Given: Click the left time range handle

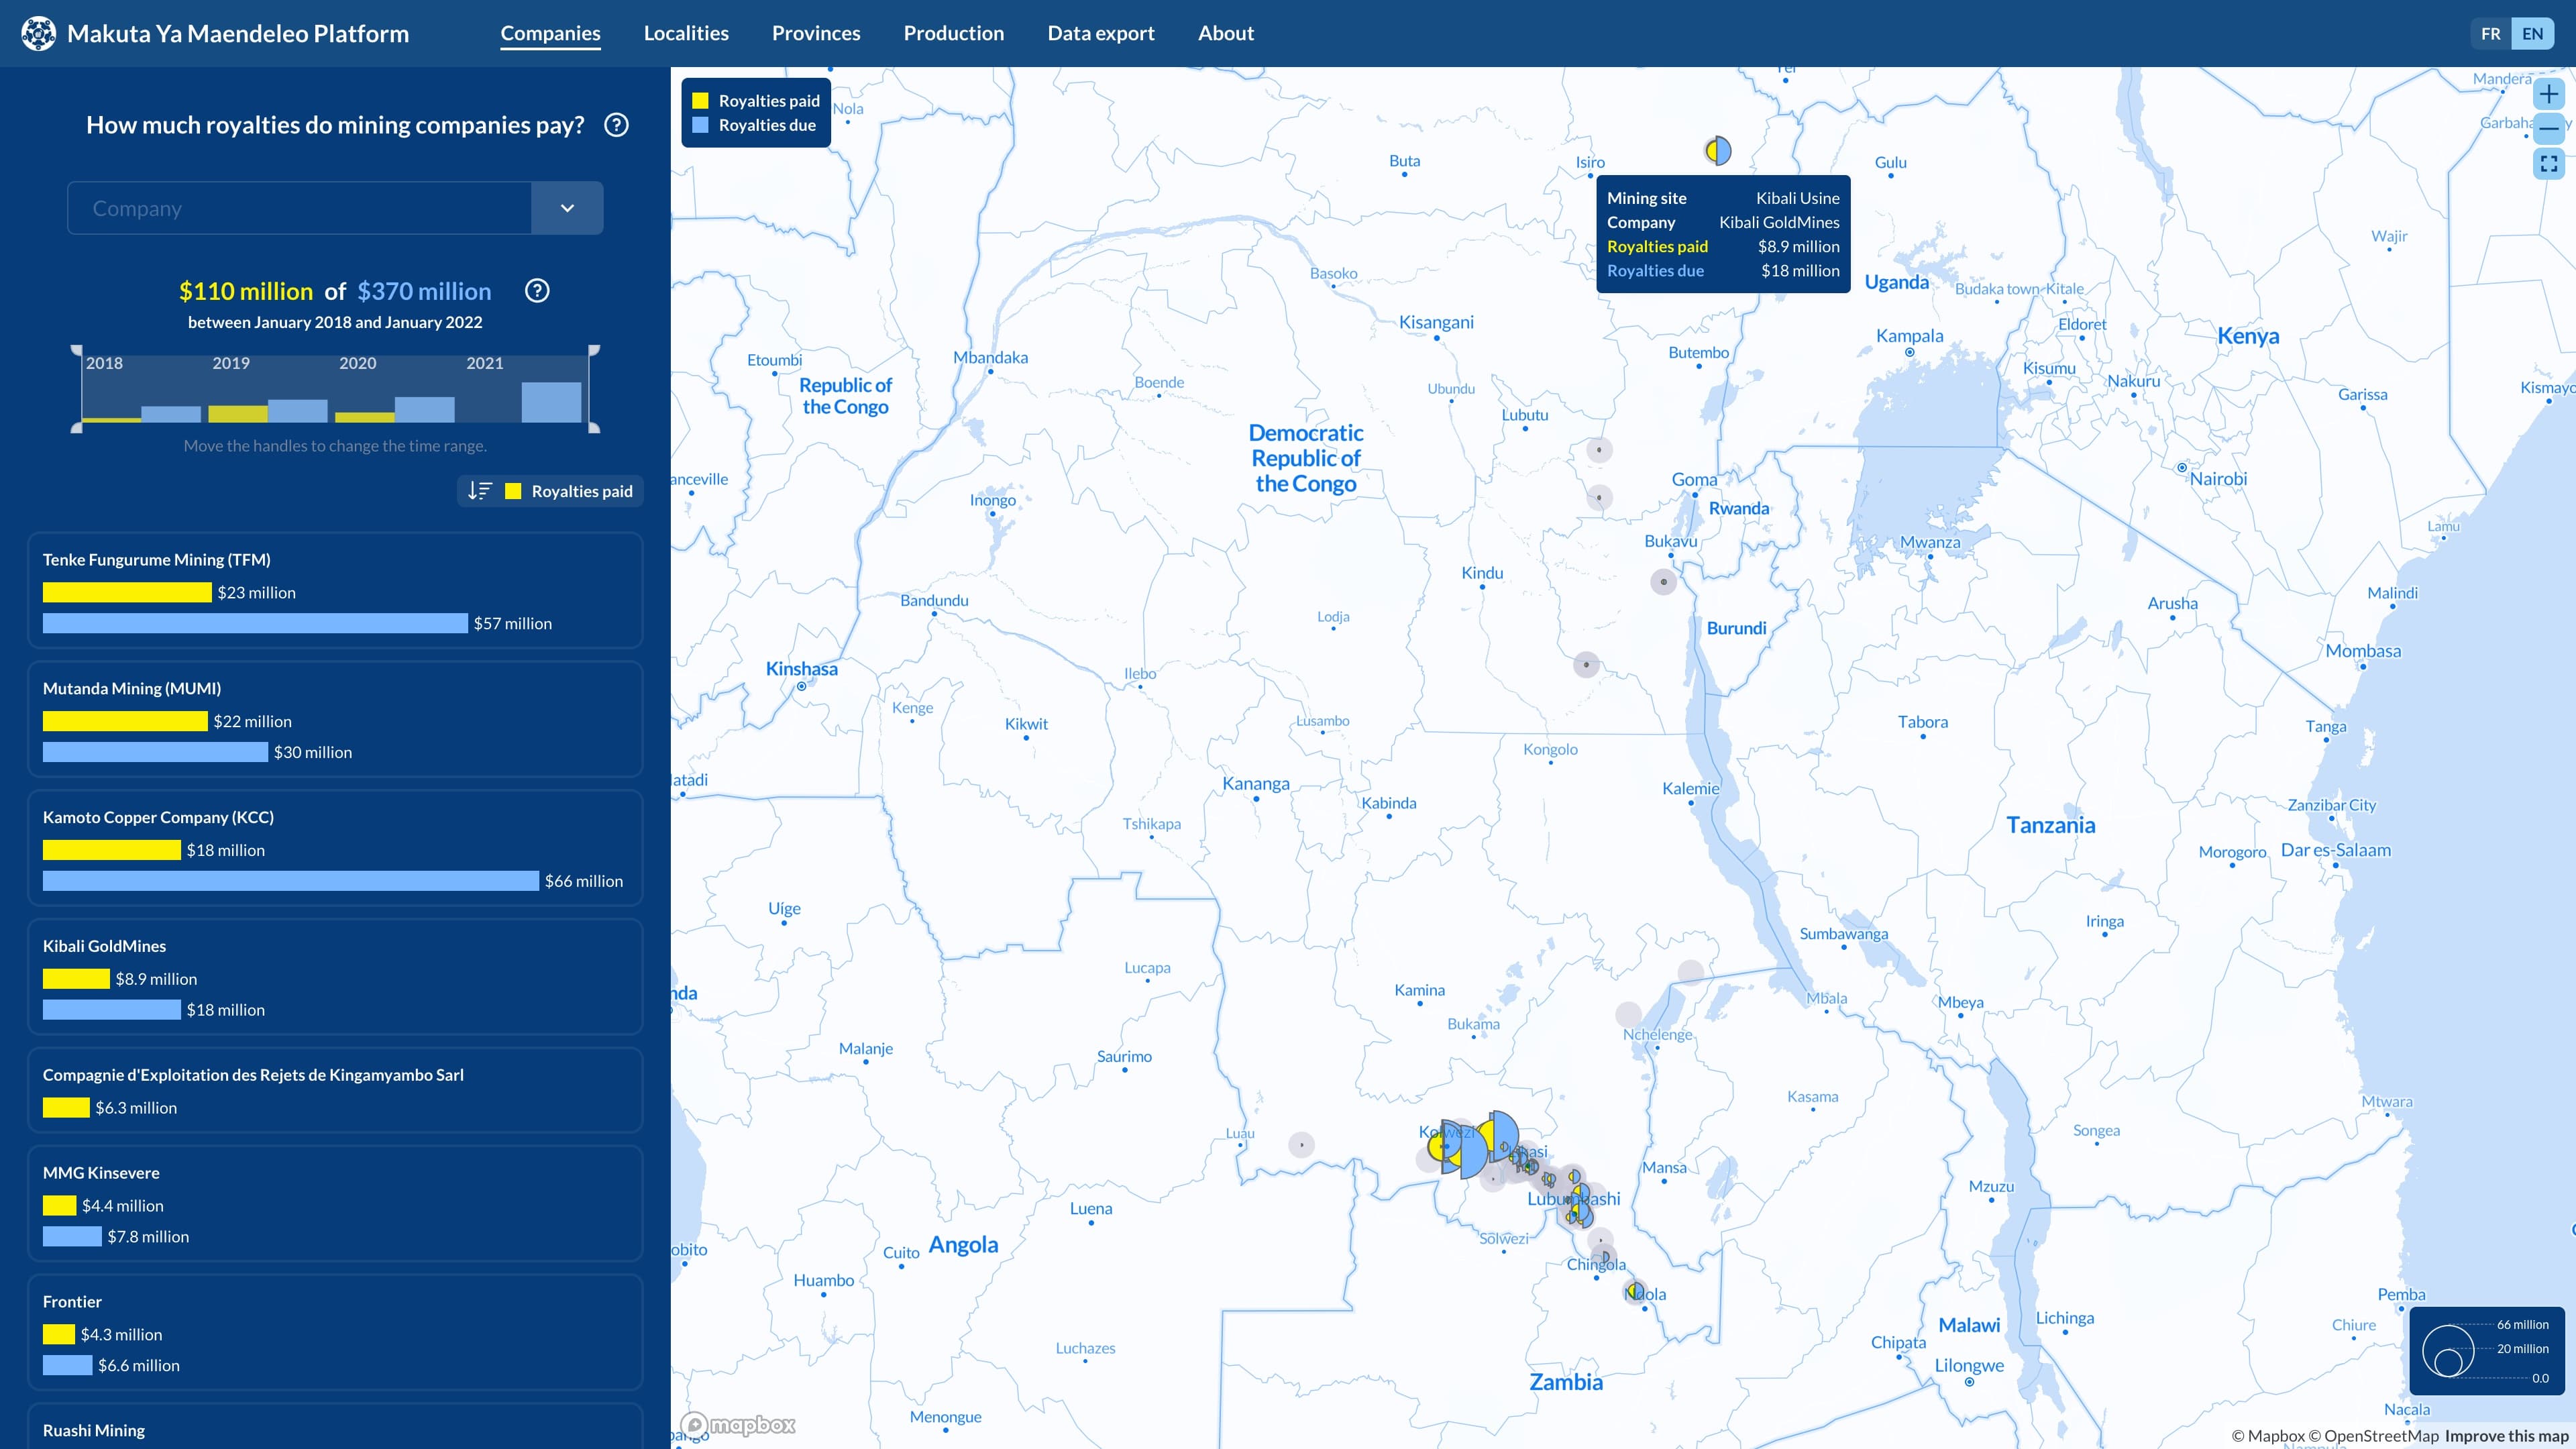Looking at the screenshot, I should (x=77, y=389).
